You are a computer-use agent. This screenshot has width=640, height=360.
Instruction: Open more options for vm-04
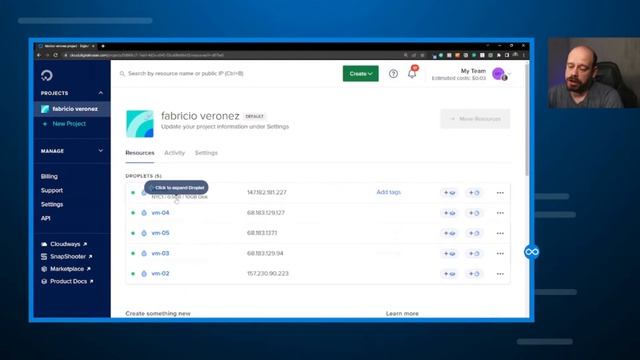[500, 213]
